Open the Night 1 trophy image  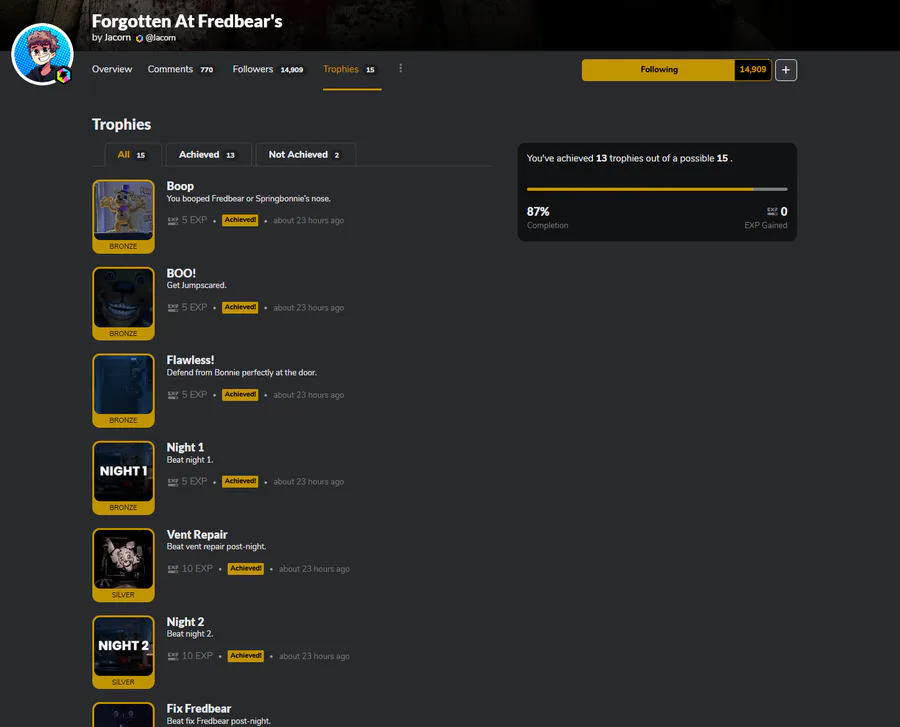(123, 477)
